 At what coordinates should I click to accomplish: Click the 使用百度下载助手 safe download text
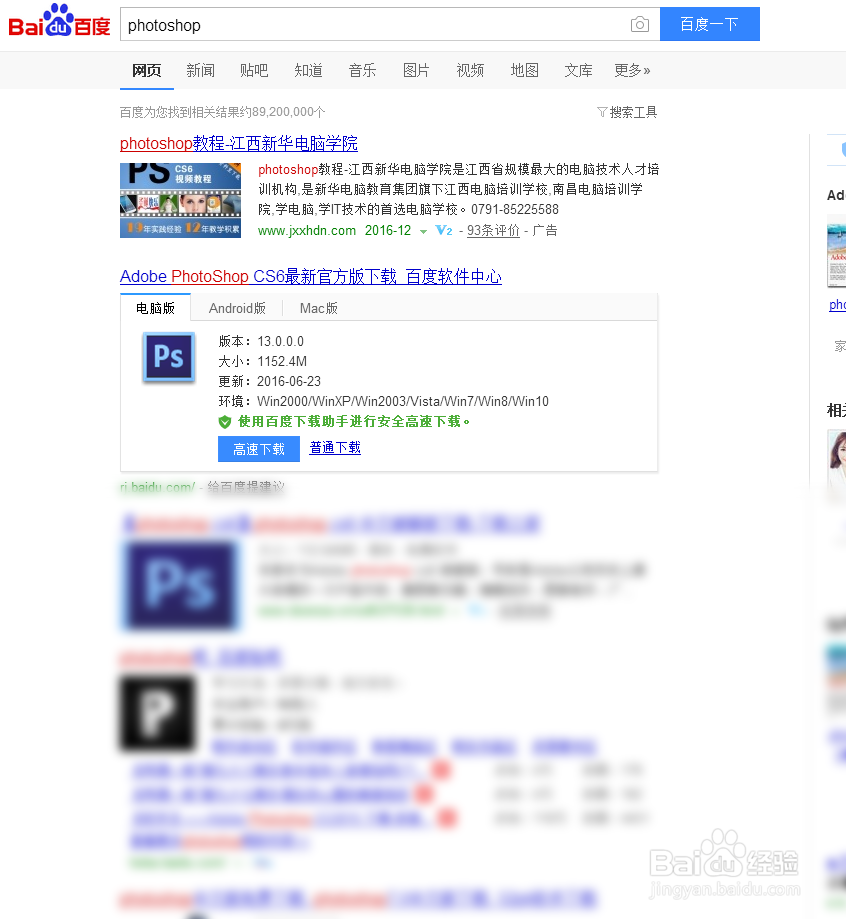pyautogui.click(x=354, y=421)
